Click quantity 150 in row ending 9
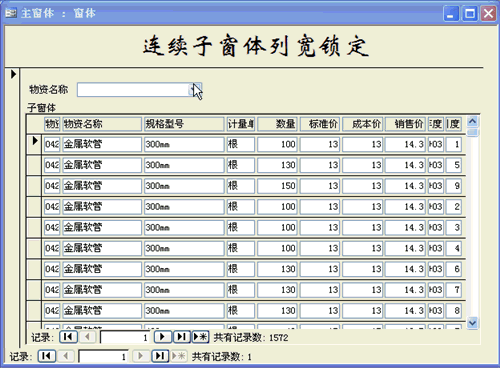500x368 pixels. coord(277,186)
